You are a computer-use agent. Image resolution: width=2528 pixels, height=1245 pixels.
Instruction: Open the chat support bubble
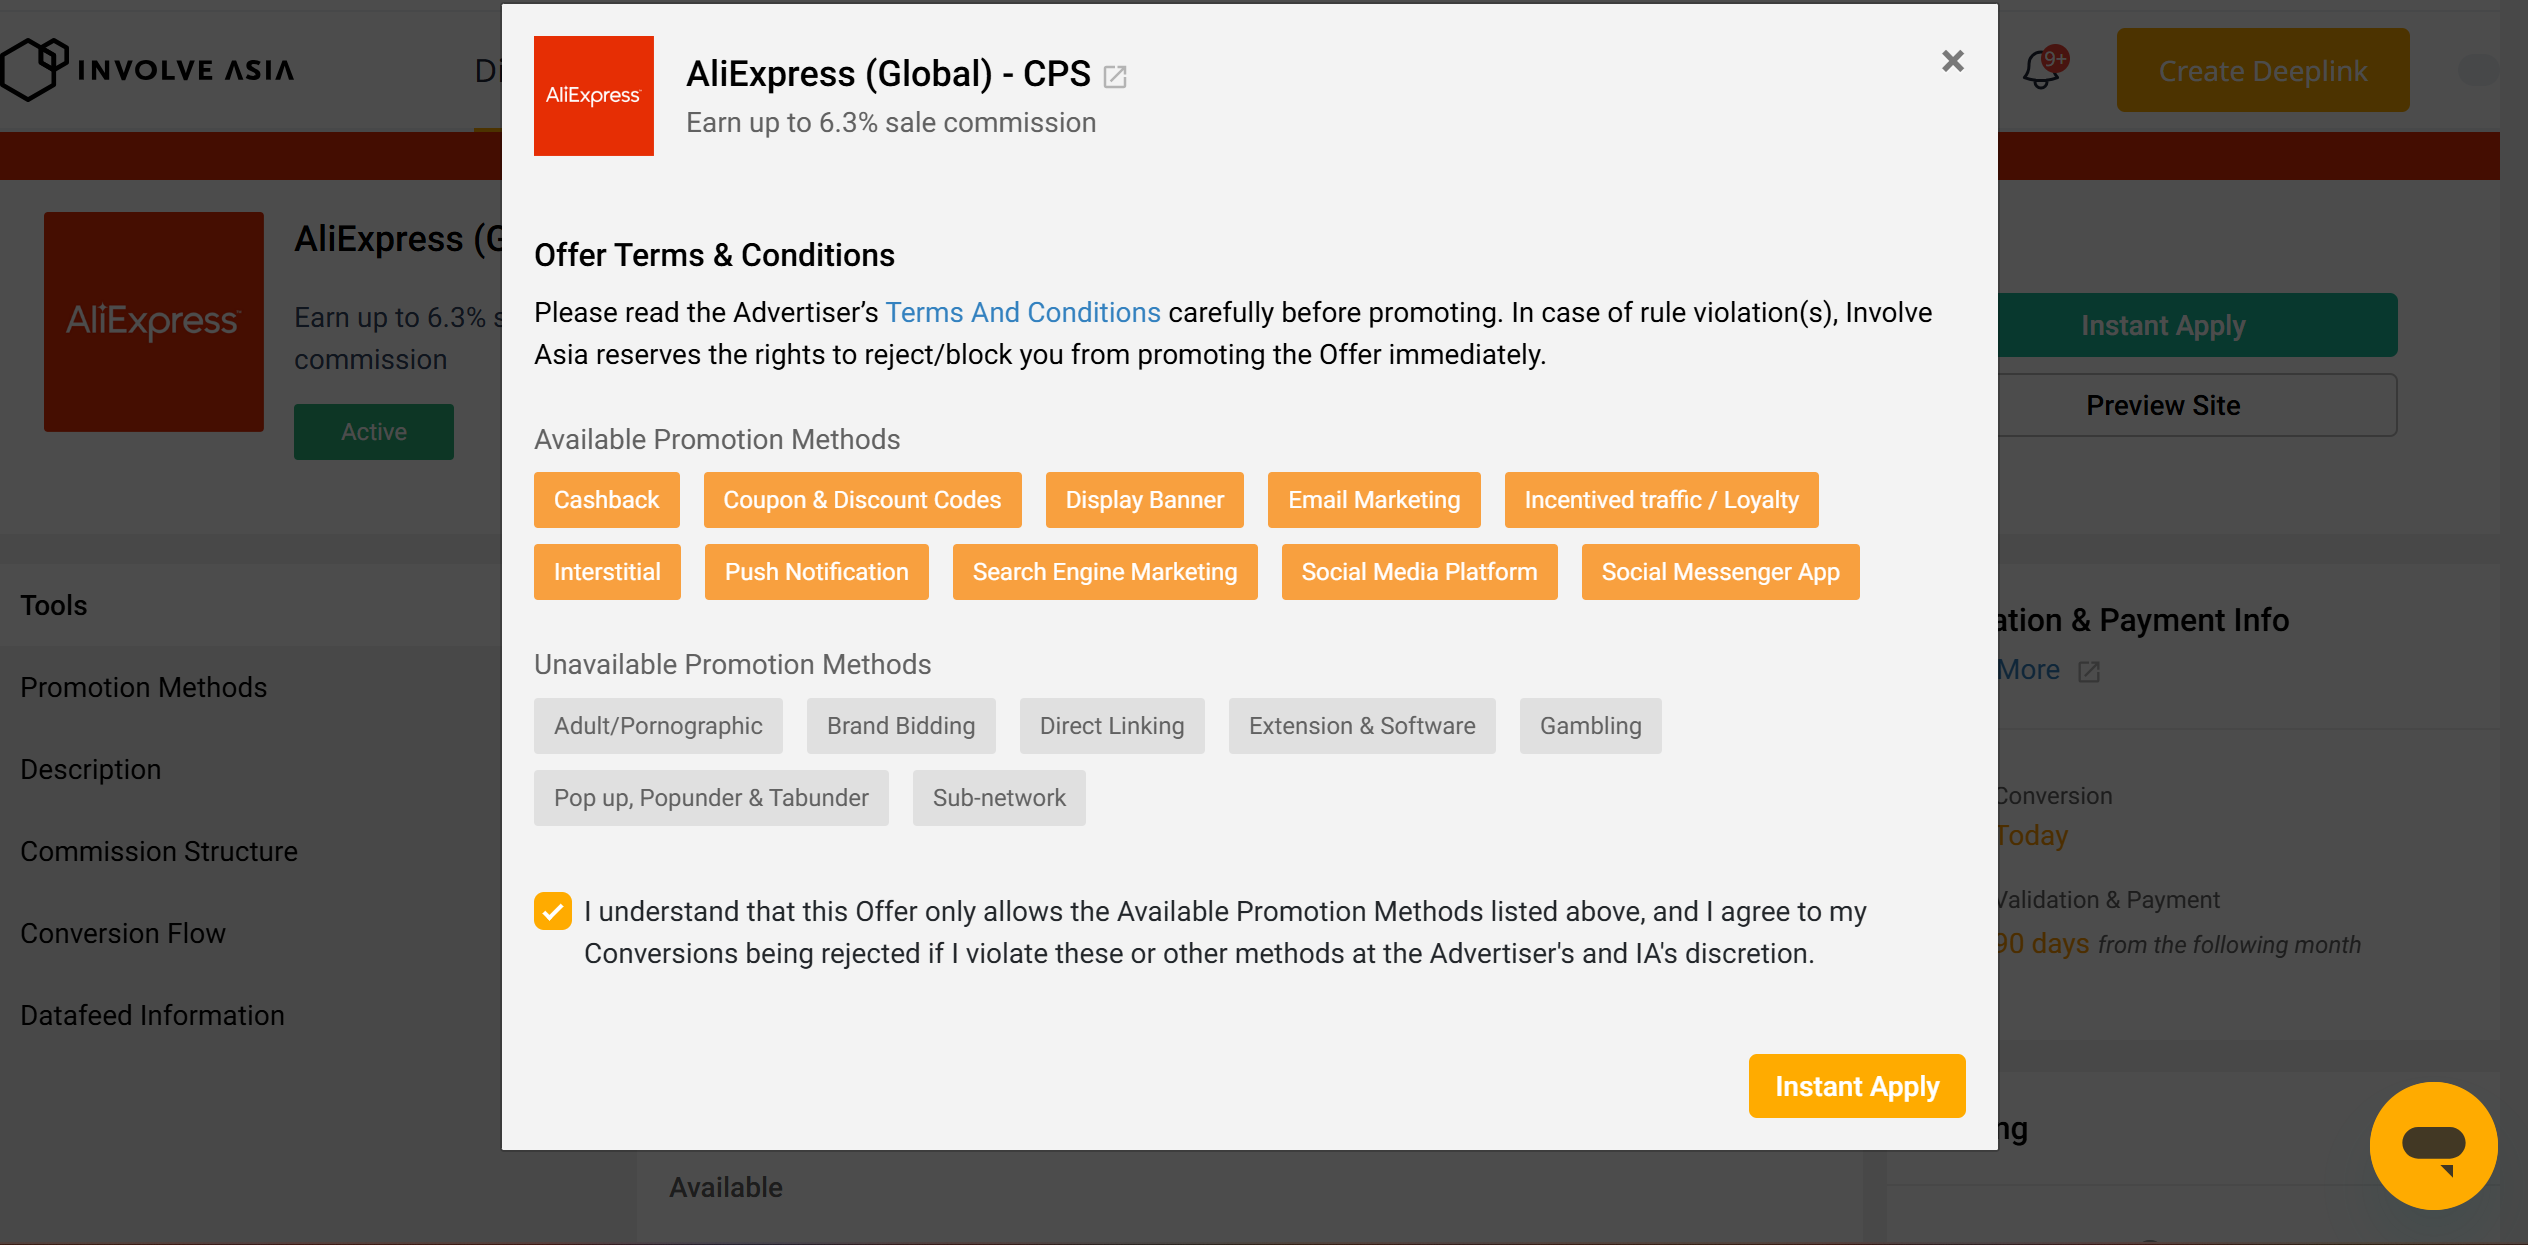tap(2433, 1145)
